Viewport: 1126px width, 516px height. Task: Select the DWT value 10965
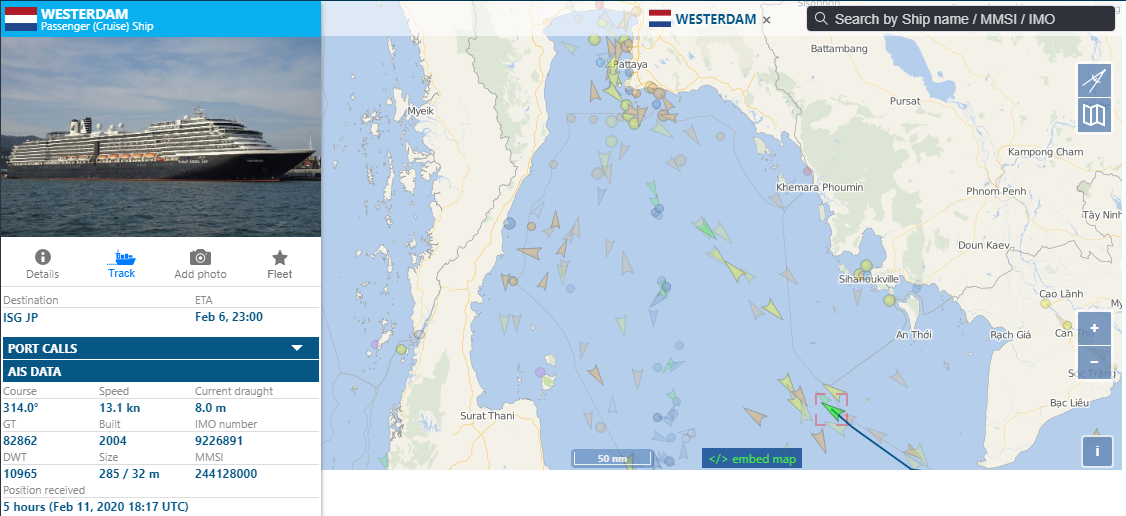point(20,474)
